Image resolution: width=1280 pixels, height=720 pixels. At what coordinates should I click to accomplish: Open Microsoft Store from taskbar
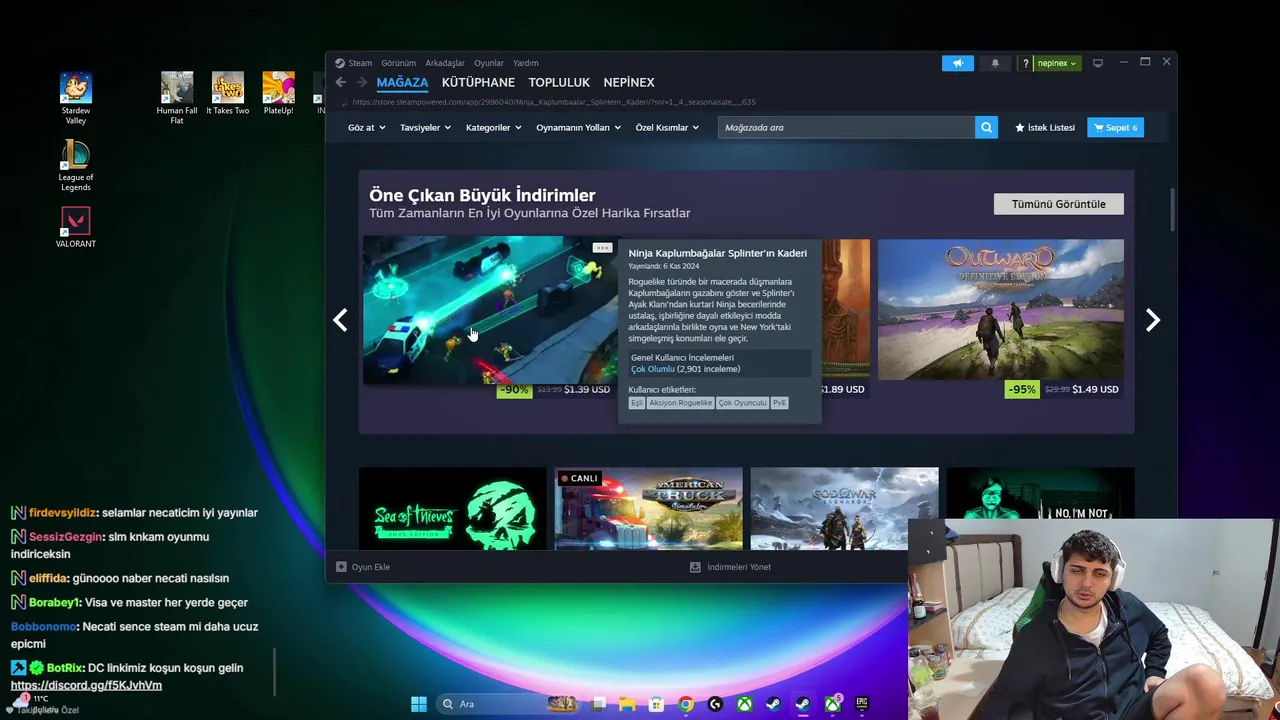coord(656,704)
